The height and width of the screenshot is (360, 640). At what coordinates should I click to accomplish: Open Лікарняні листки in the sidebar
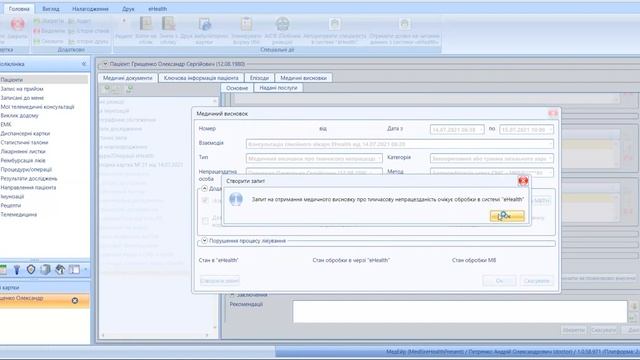pos(23,151)
